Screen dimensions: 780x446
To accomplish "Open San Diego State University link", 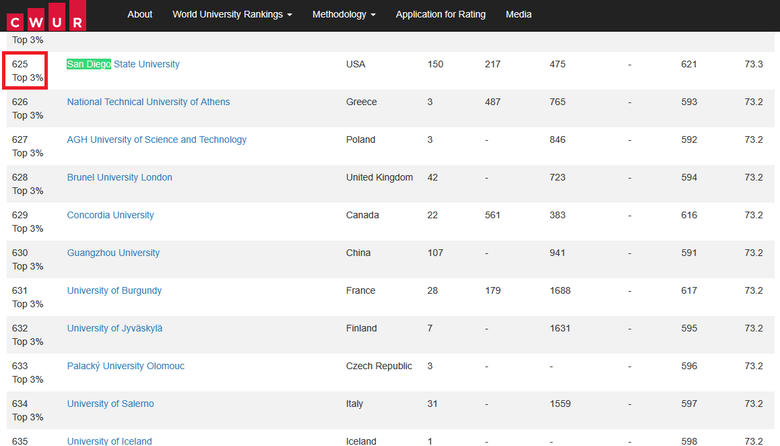I will [x=123, y=64].
